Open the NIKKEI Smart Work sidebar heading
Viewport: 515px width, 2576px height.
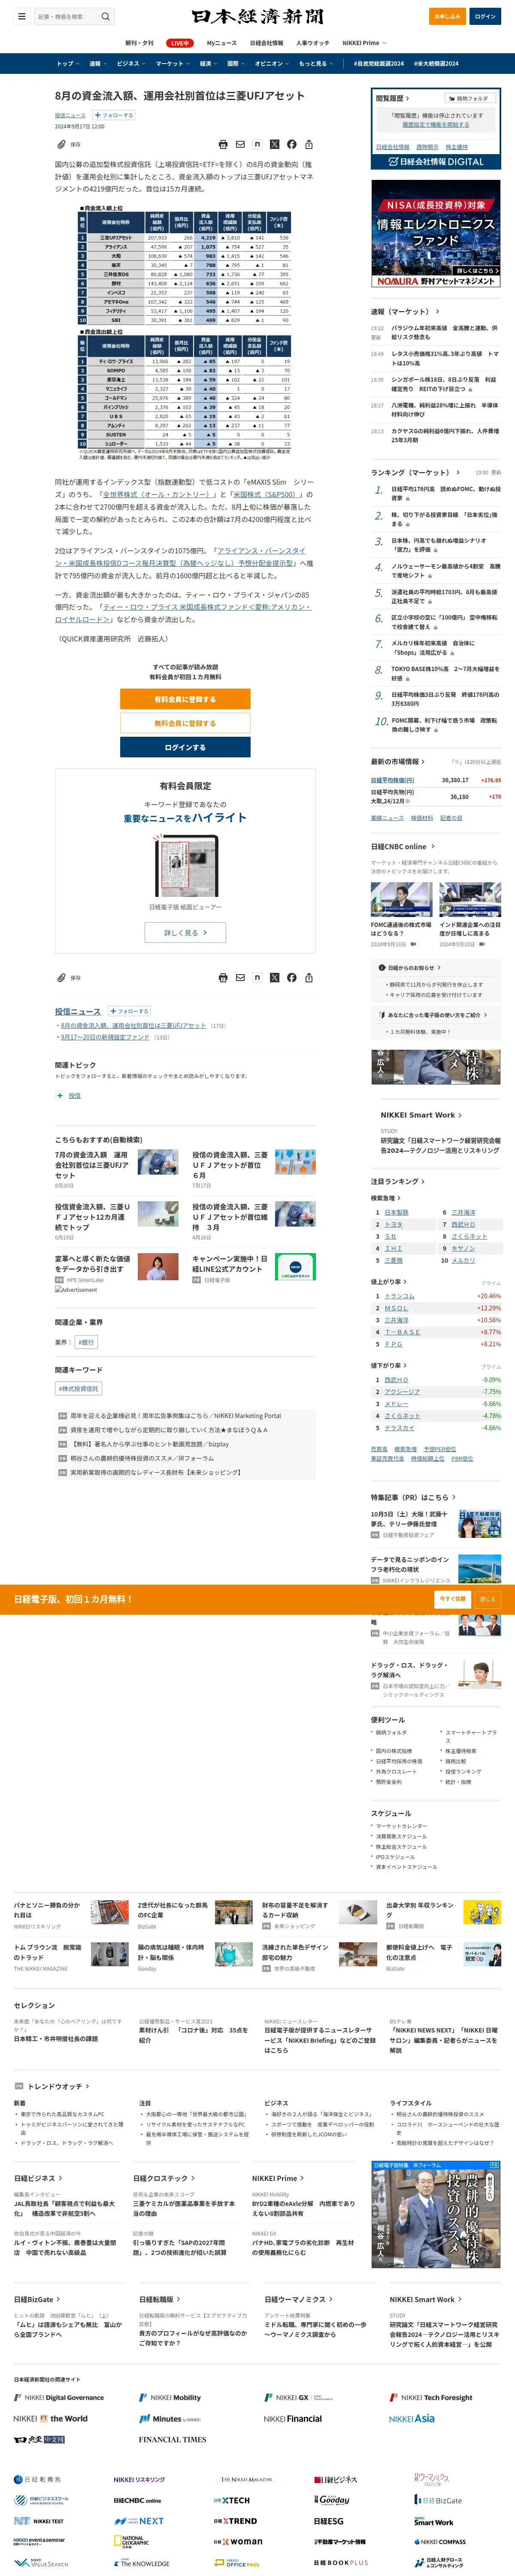tap(420, 1115)
